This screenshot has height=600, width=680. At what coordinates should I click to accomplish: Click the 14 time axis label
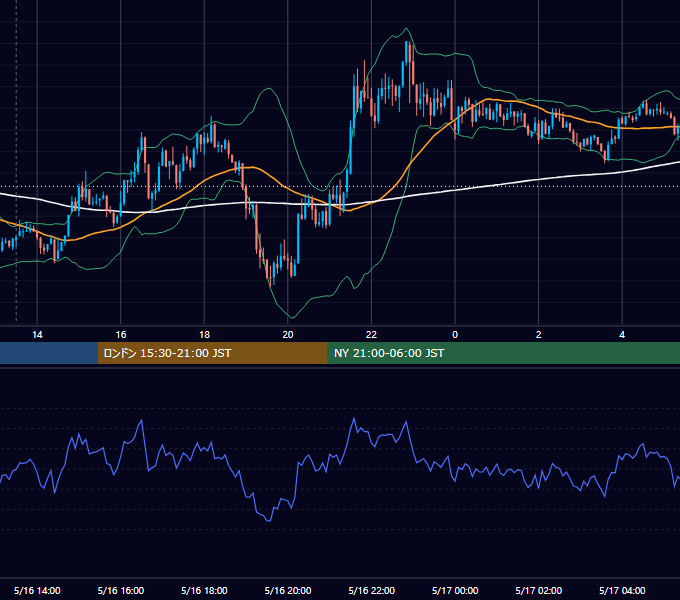click(x=37, y=335)
